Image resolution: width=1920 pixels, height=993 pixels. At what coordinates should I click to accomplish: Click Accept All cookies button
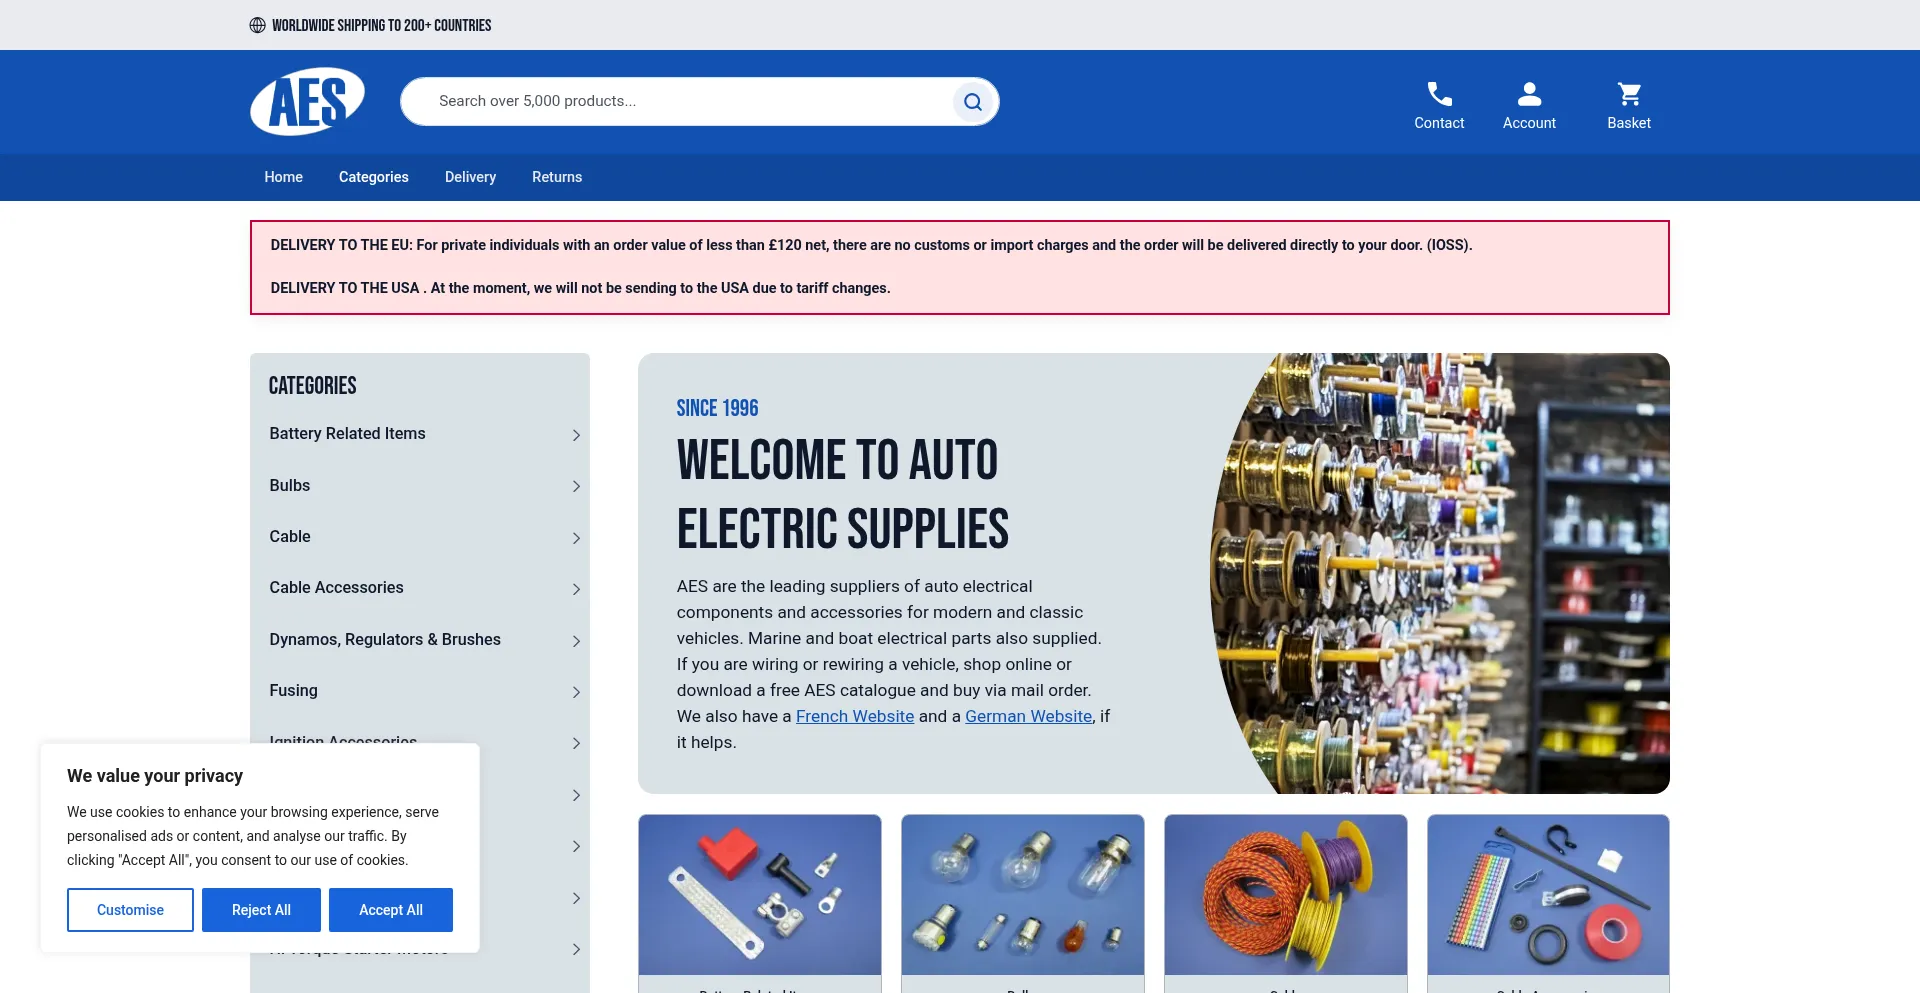pos(391,910)
